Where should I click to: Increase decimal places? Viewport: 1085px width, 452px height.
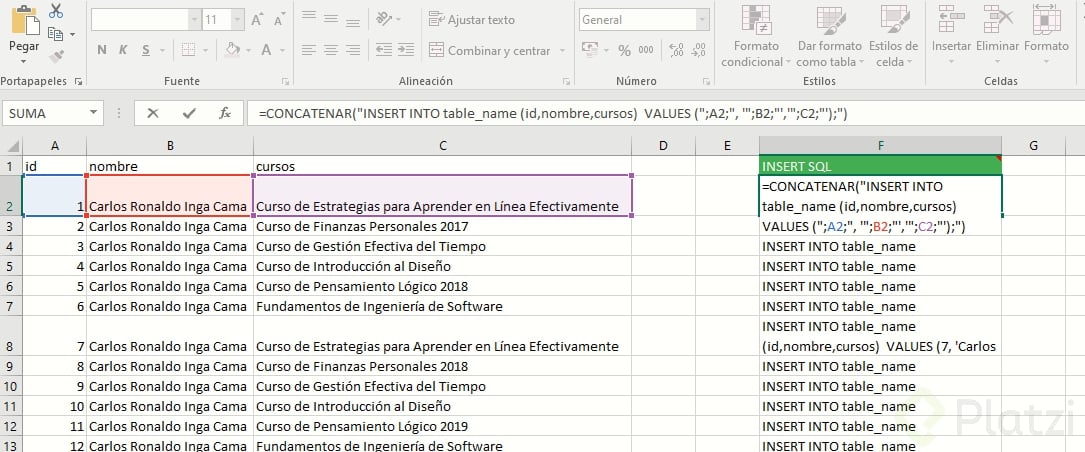coord(677,50)
